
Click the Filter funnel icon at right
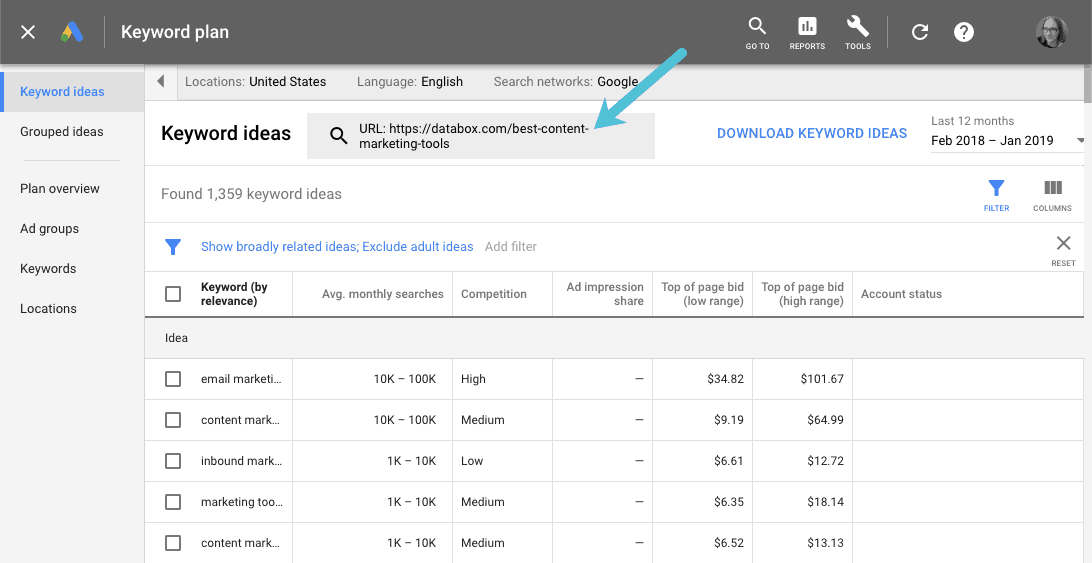tap(996, 189)
